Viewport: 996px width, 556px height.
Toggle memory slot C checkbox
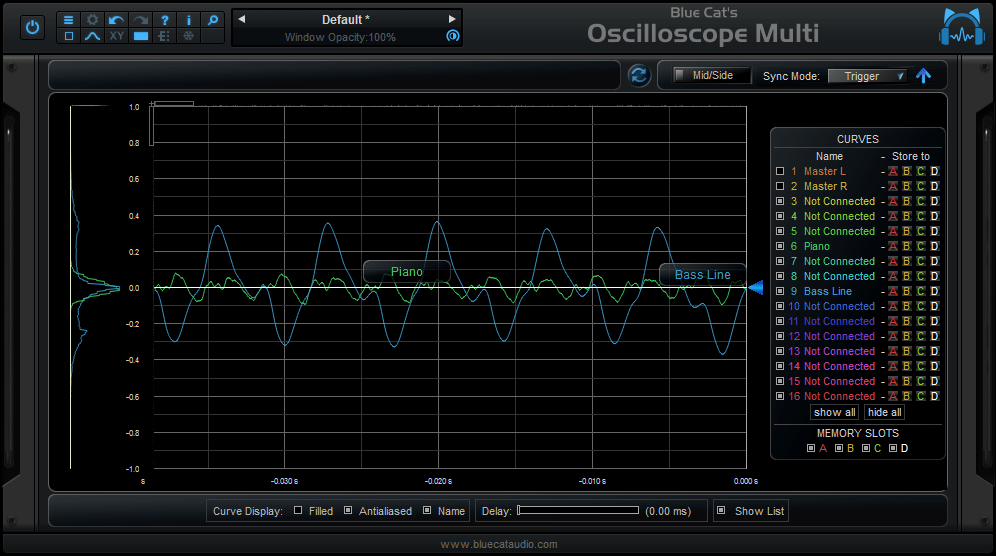click(x=866, y=448)
